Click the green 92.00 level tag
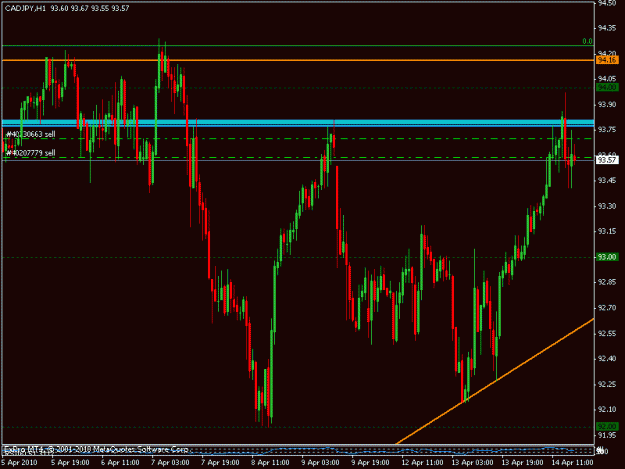Viewport: 625px width, 469px height. tap(607, 427)
